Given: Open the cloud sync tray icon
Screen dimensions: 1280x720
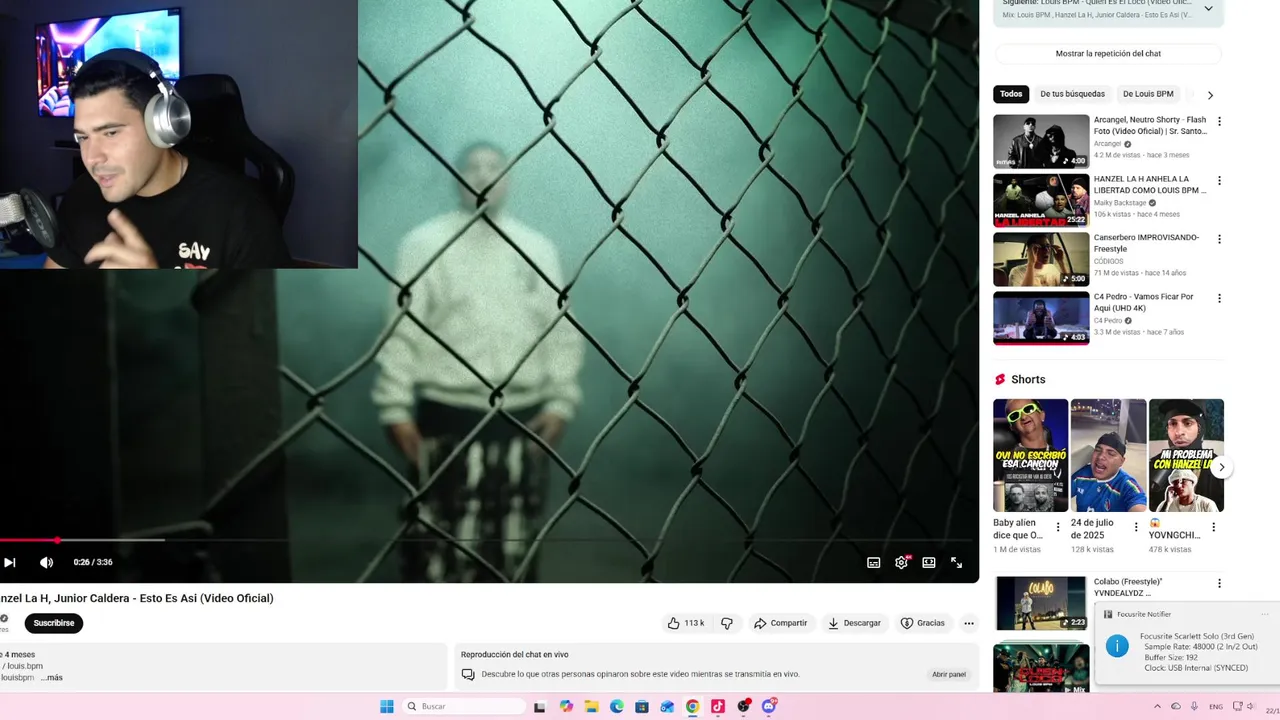Looking at the screenshot, I should pyautogui.click(x=1177, y=706).
